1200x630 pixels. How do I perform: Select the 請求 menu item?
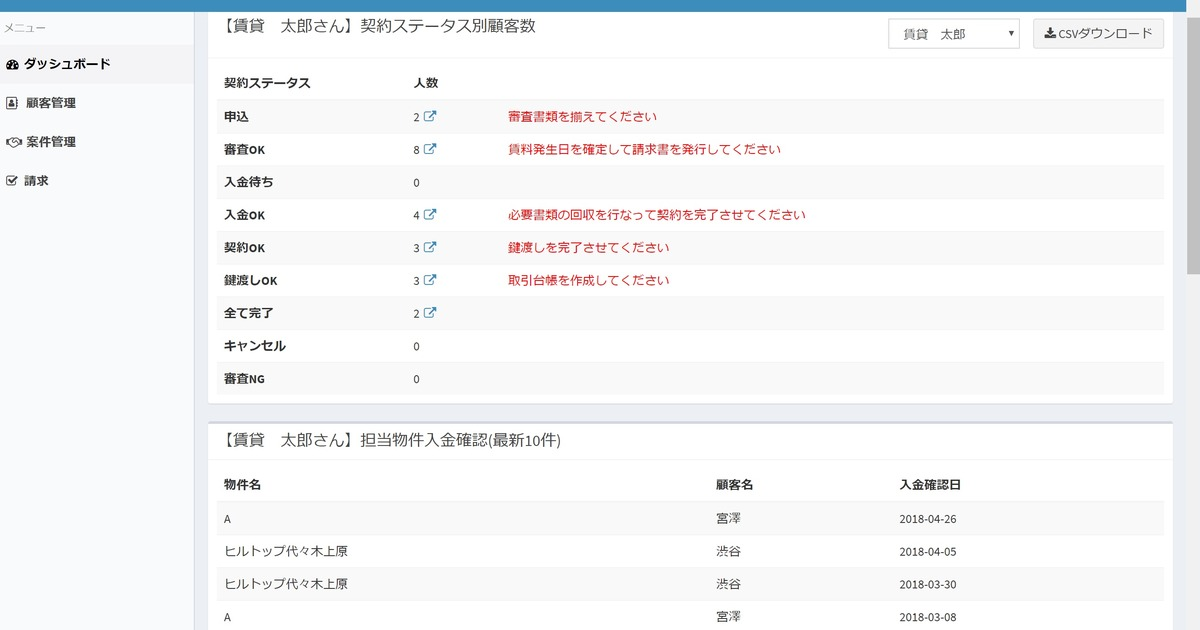pos(37,181)
